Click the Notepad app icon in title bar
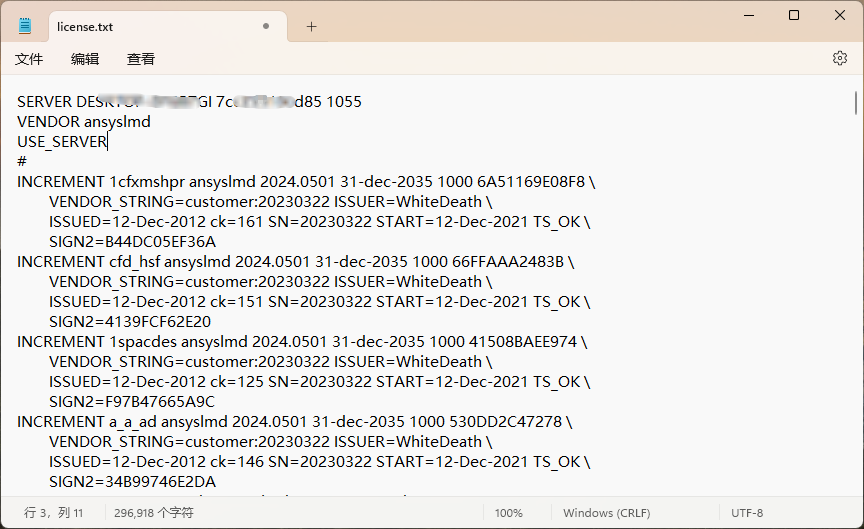 click(x=25, y=26)
